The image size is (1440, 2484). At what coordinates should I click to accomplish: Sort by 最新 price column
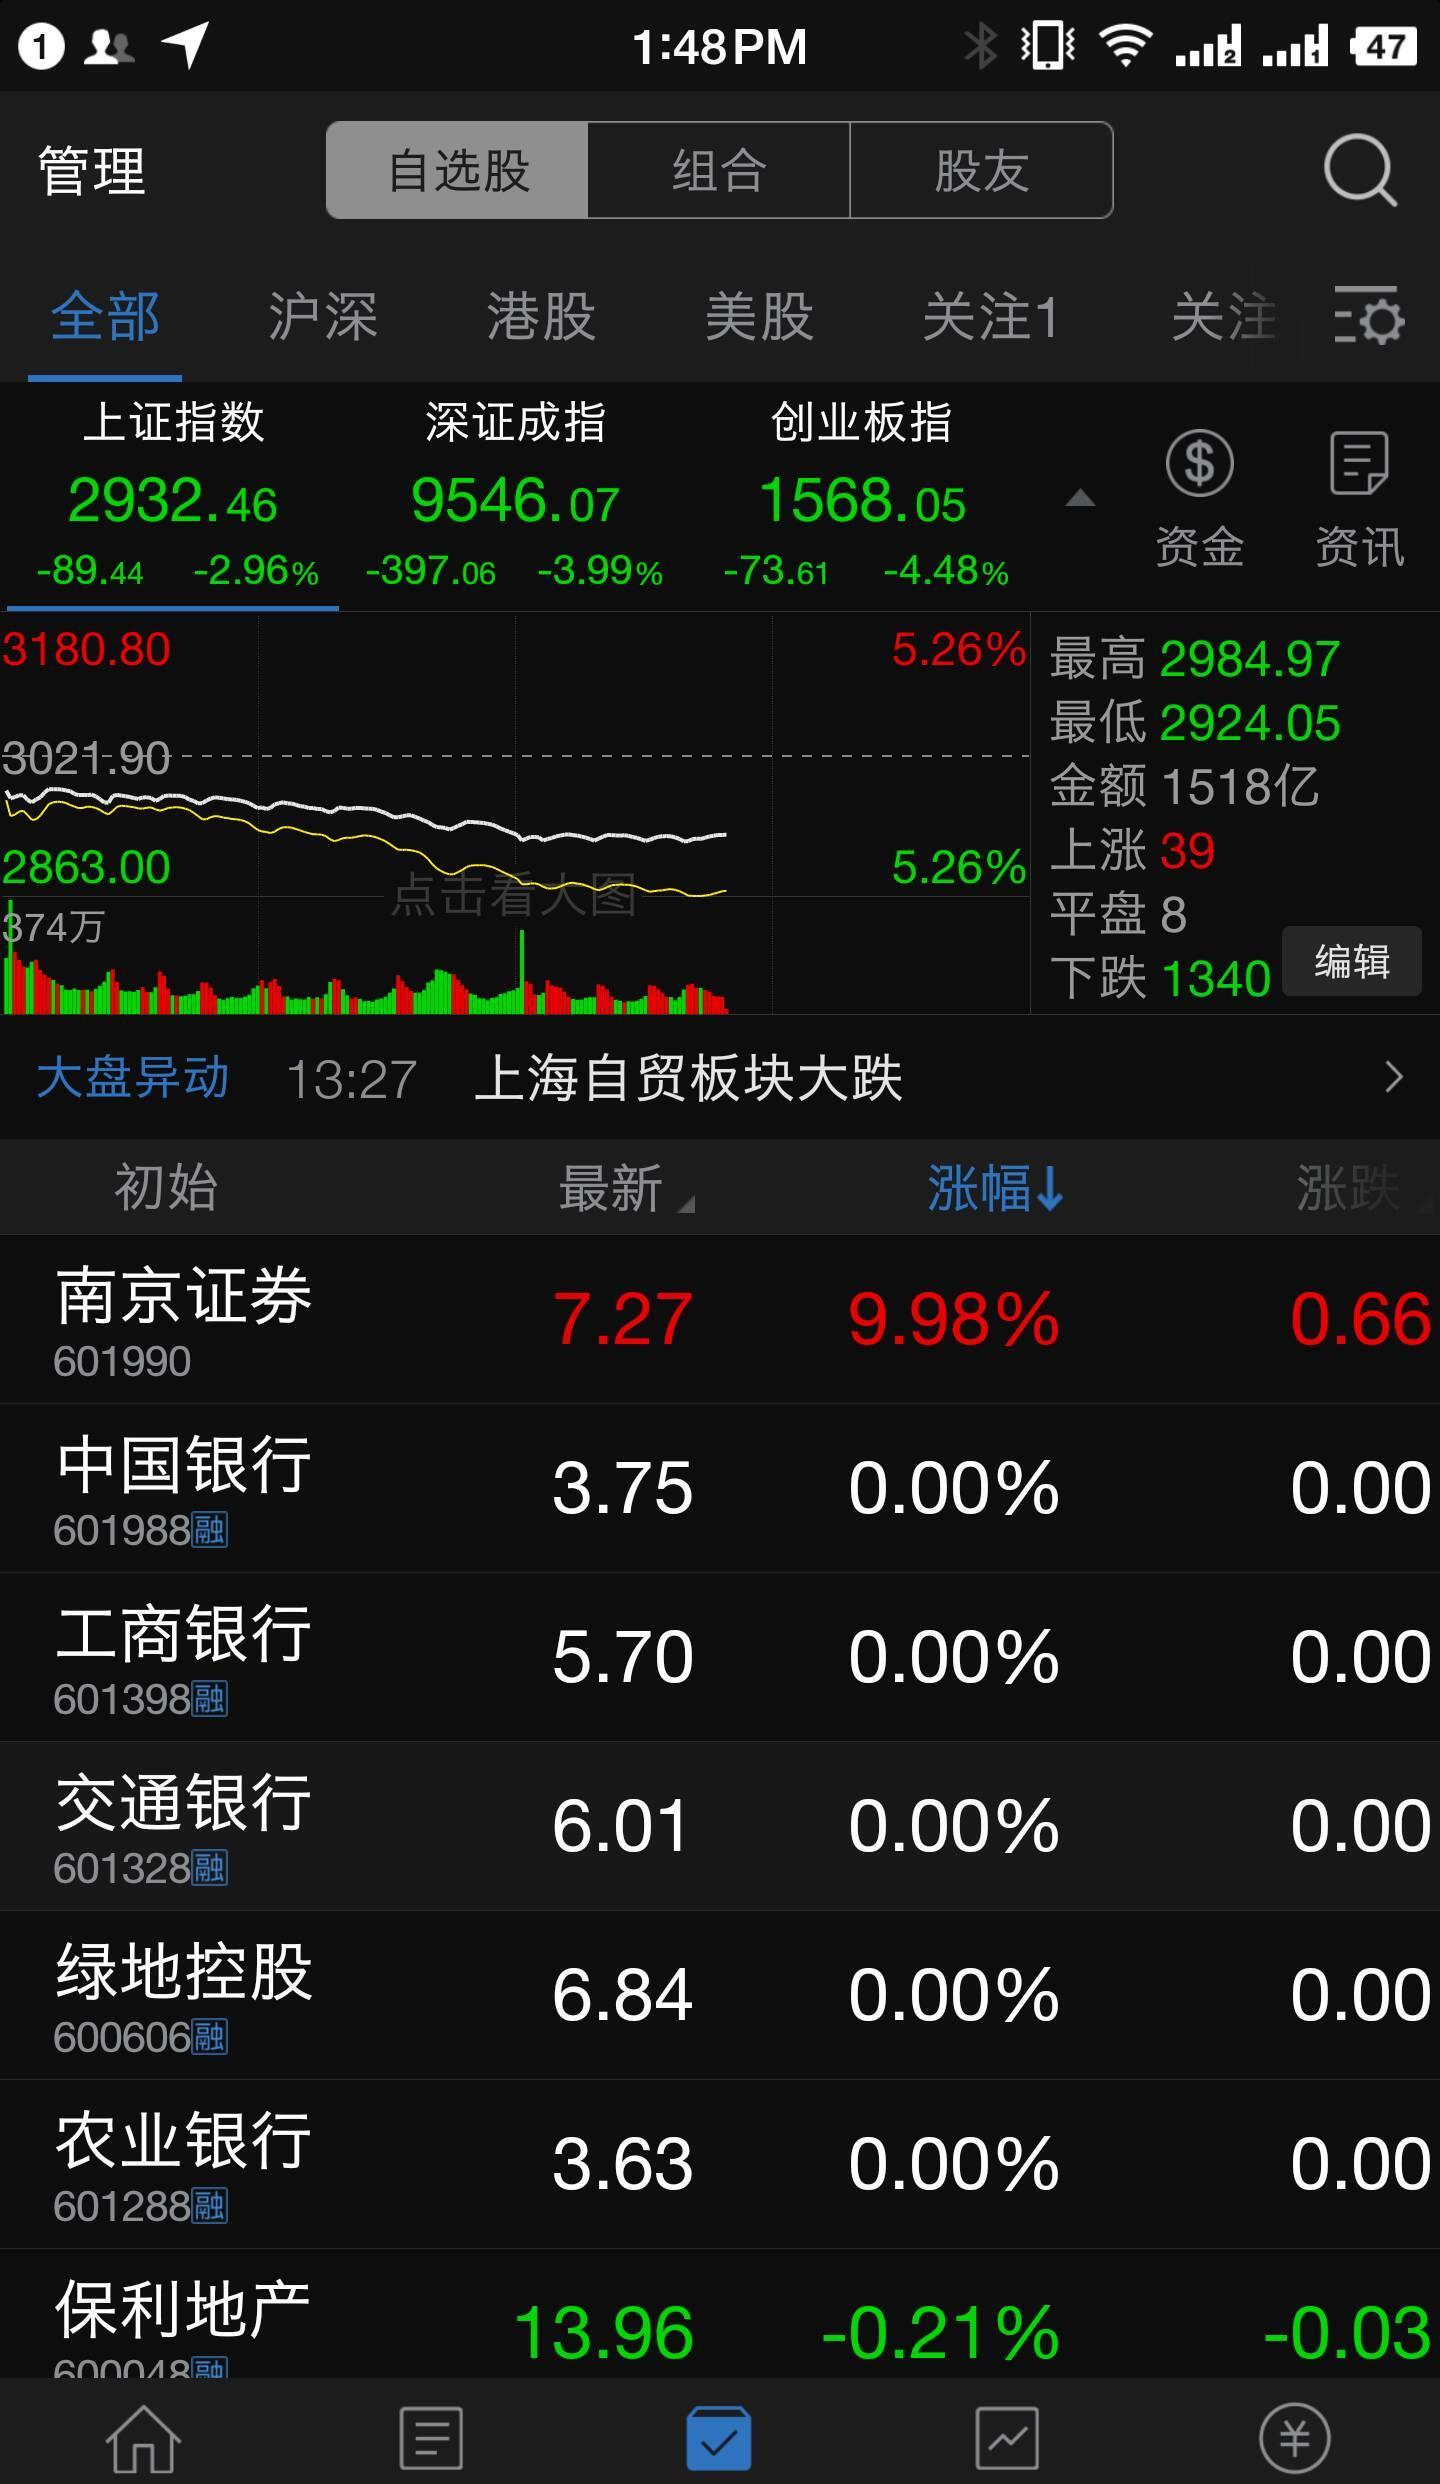point(625,1188)
